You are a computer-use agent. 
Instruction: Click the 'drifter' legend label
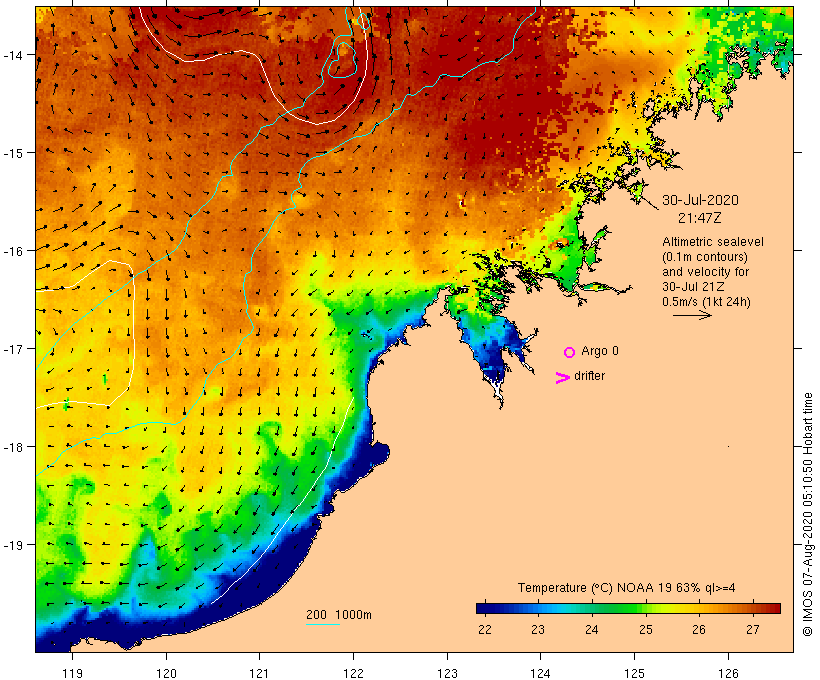[589, 376]
